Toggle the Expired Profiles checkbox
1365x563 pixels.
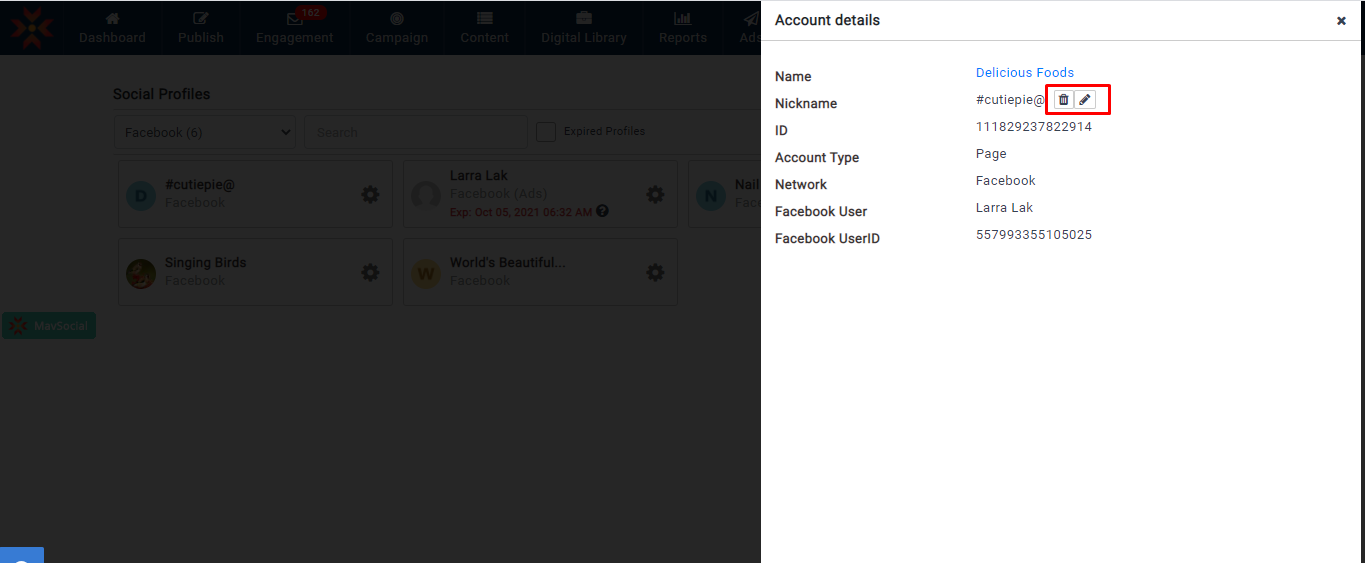tap(546, 132)
